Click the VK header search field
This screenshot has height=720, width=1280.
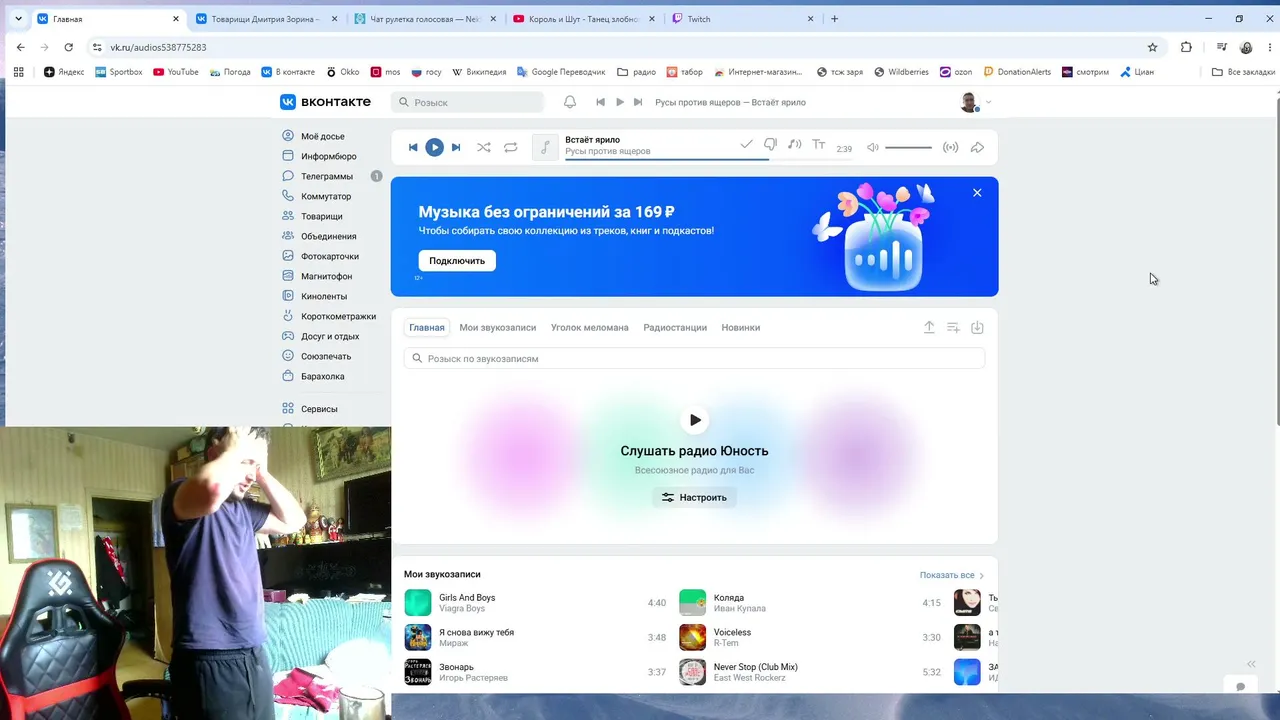[467, 102]
